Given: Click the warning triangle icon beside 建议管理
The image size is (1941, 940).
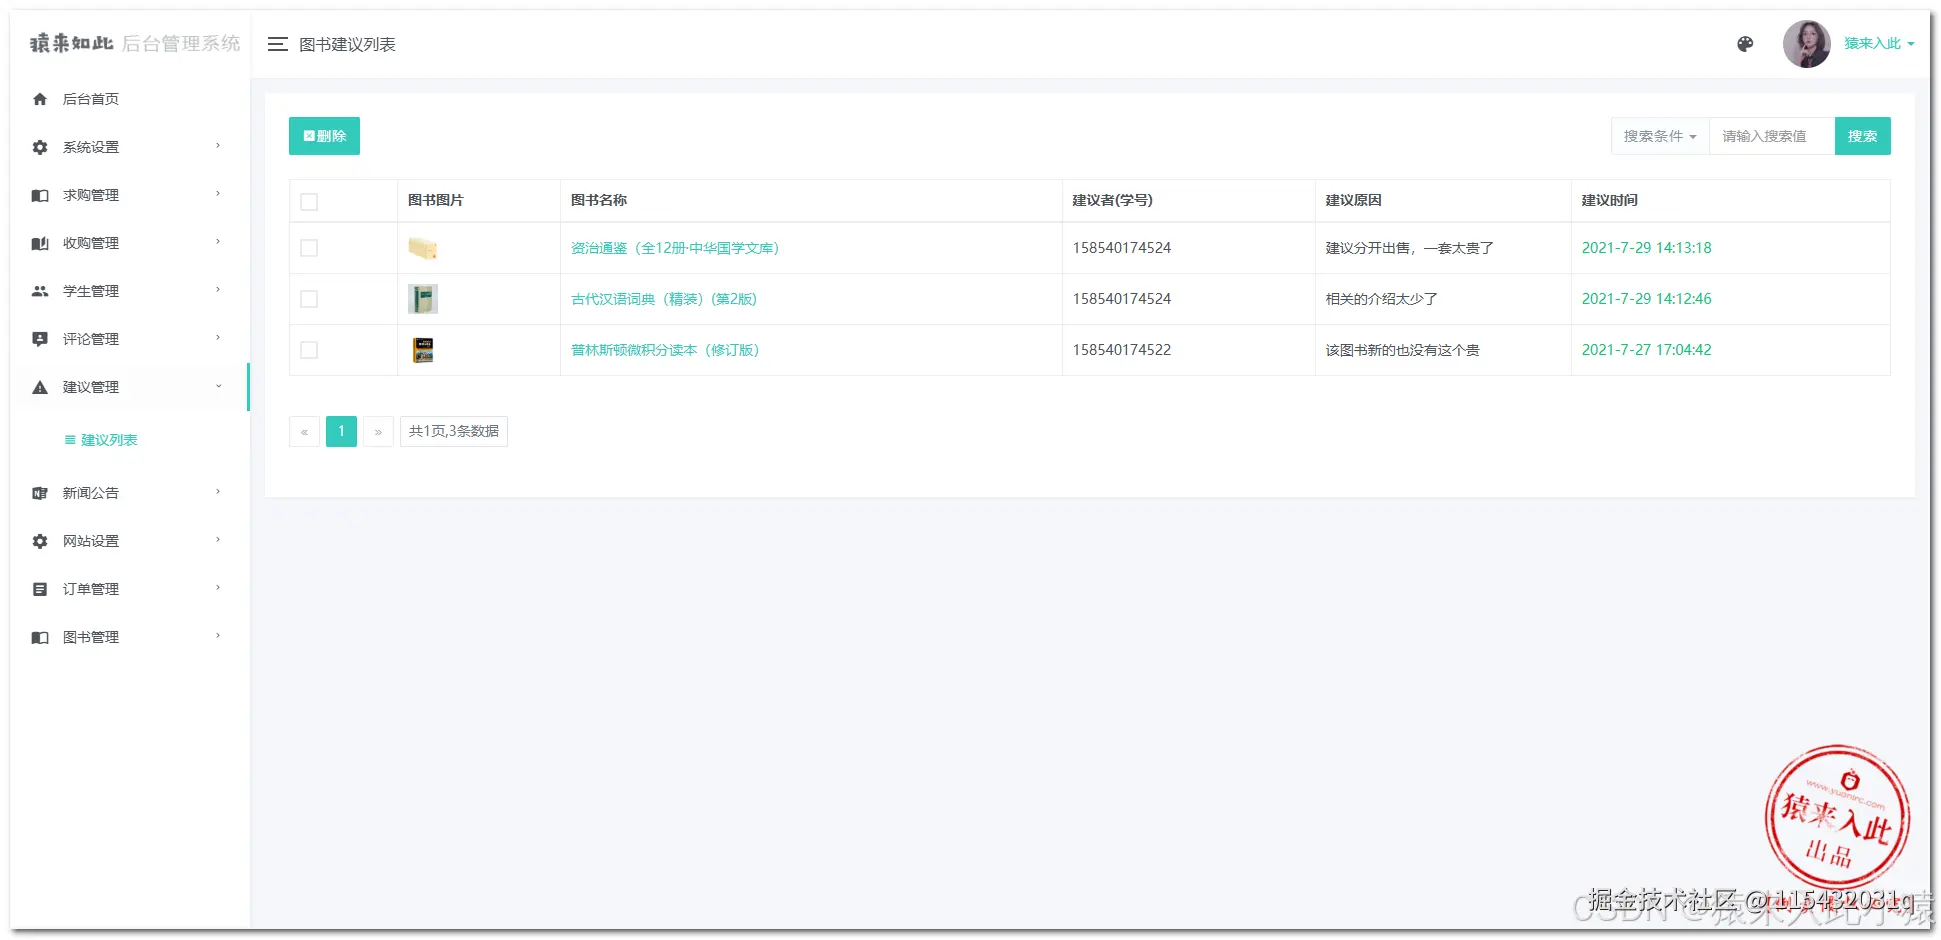Looking at the screenshot, I should (x=40, y=387).
